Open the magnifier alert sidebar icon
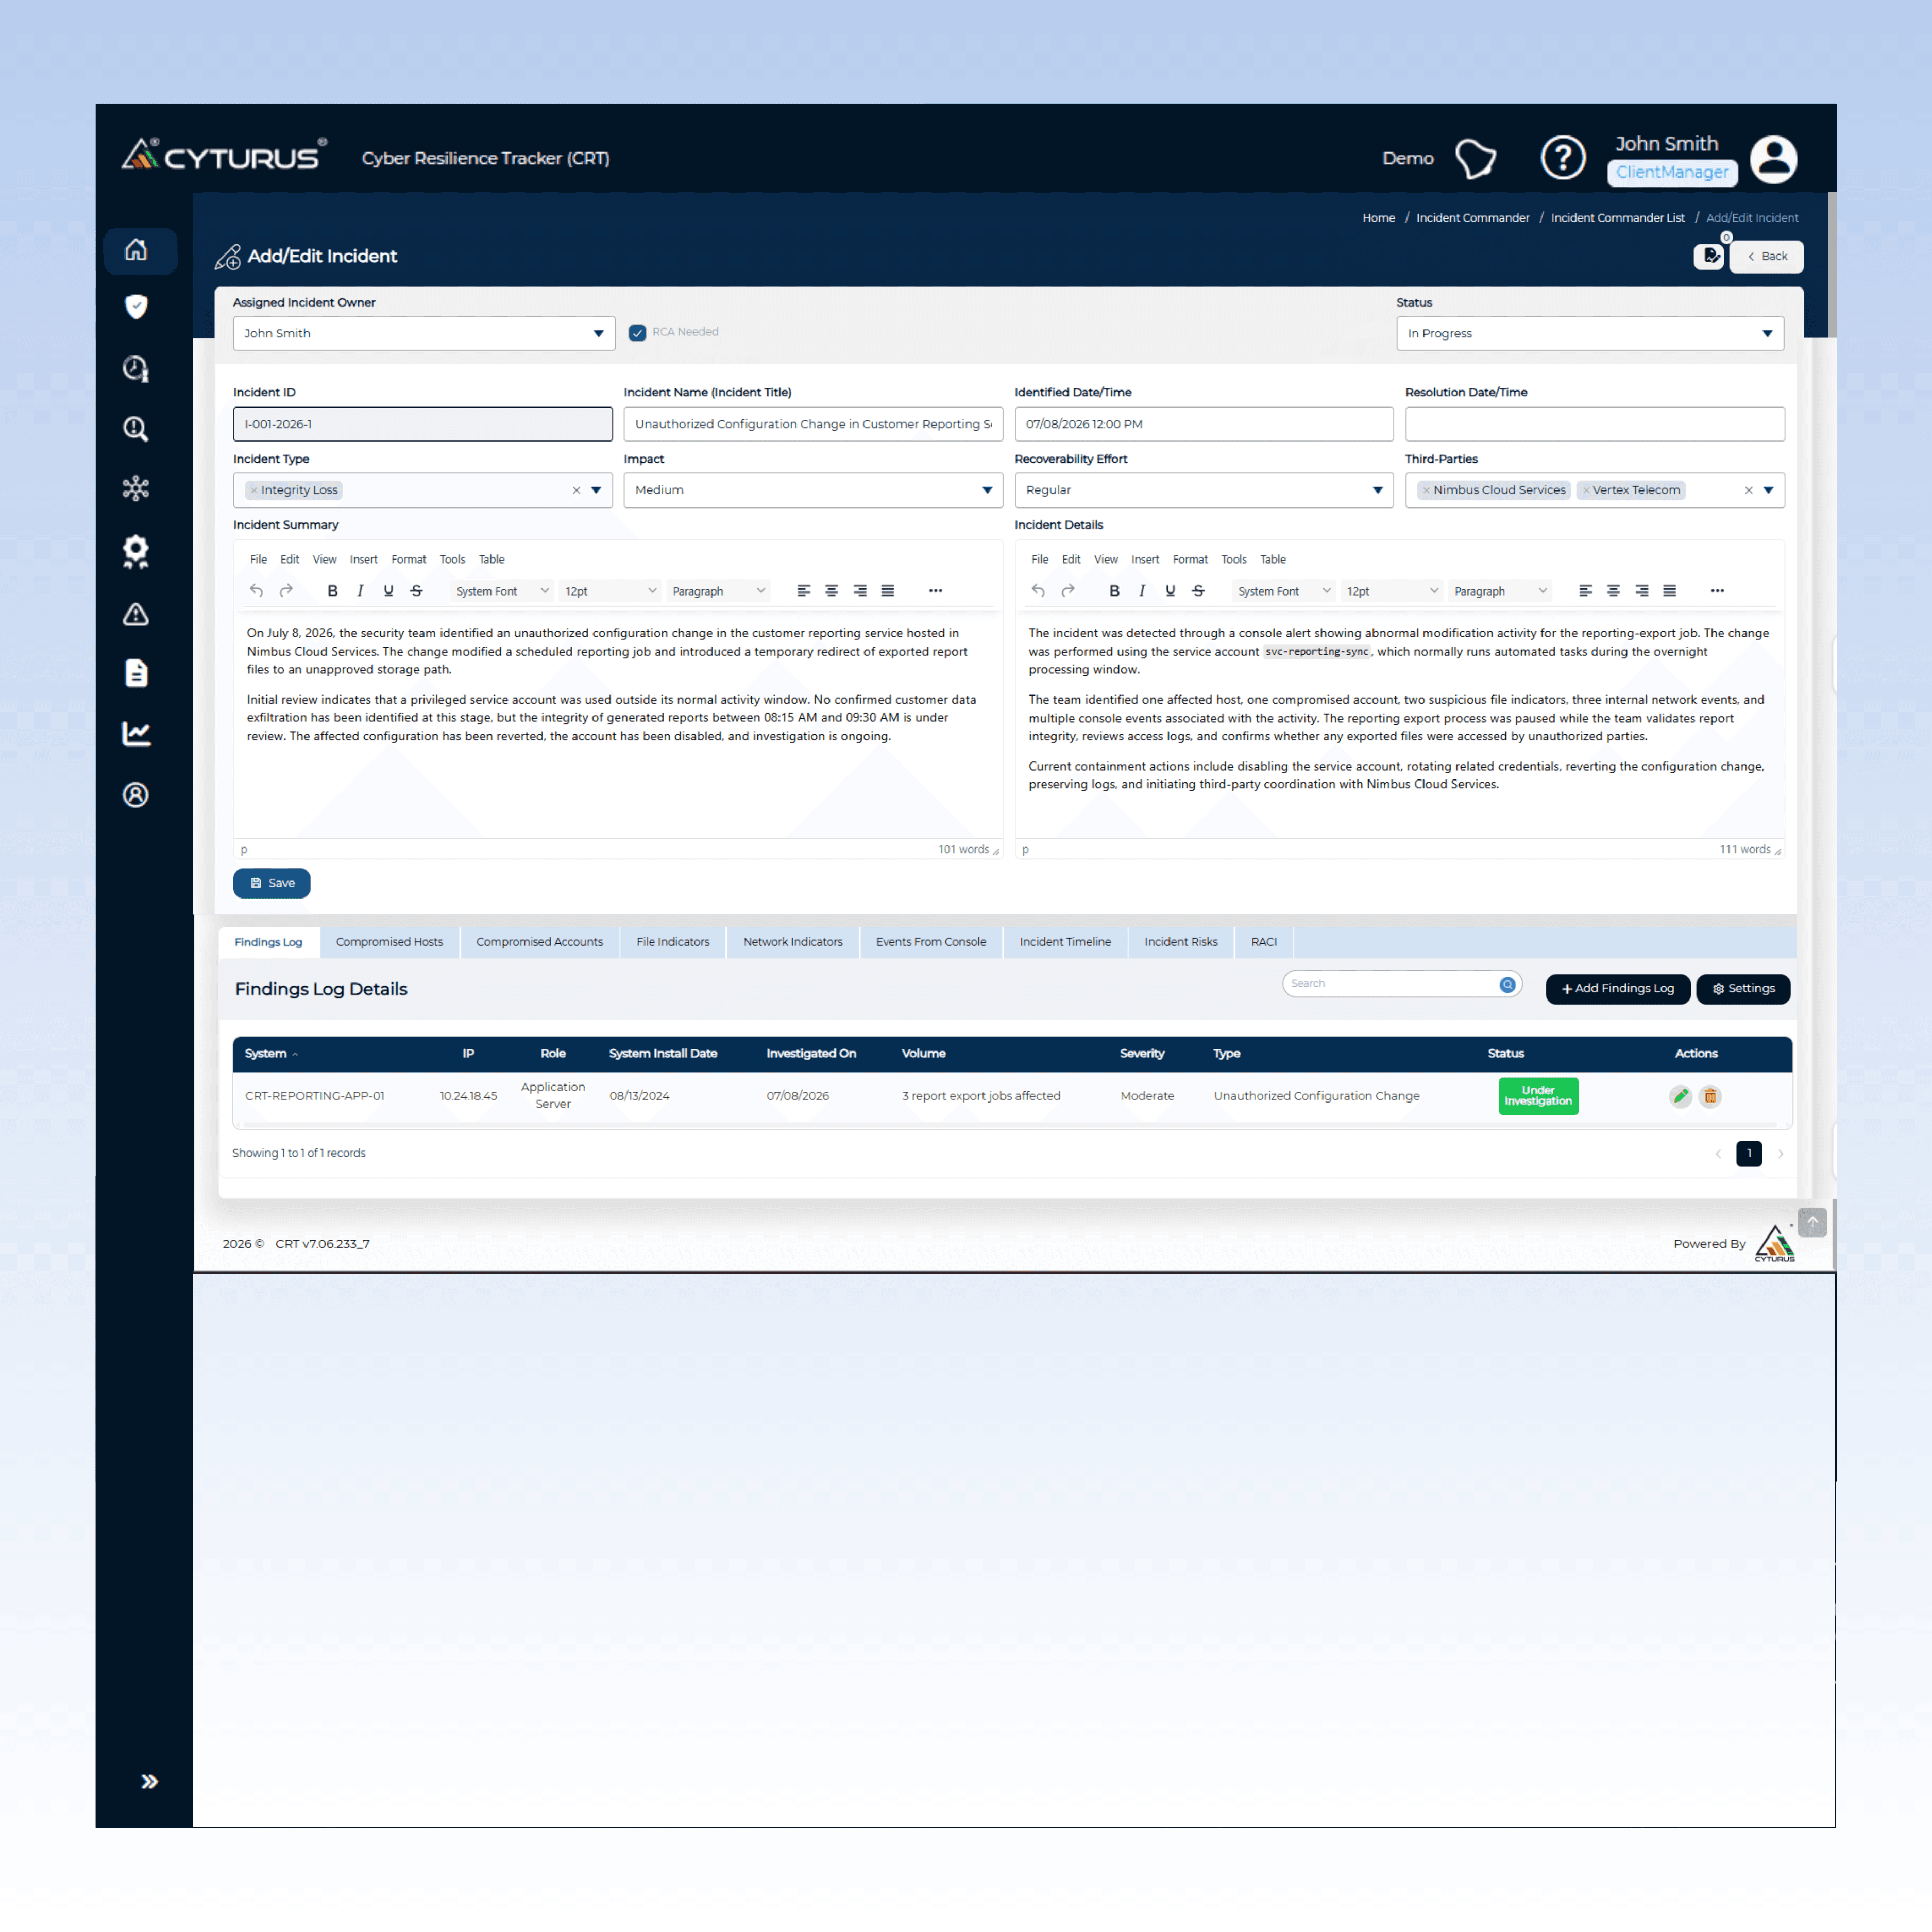1932x1932 pixels. [136, 429]
